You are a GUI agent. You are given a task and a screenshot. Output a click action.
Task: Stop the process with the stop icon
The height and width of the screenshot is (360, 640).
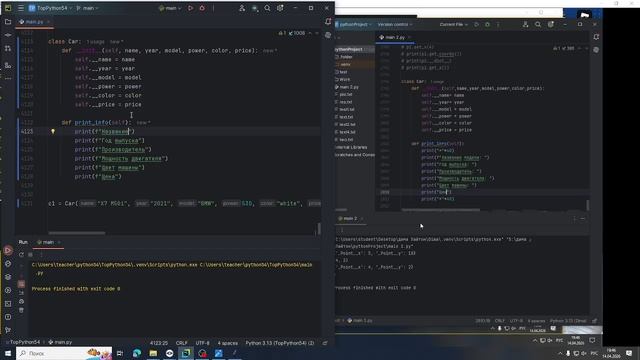pos(30,255)
